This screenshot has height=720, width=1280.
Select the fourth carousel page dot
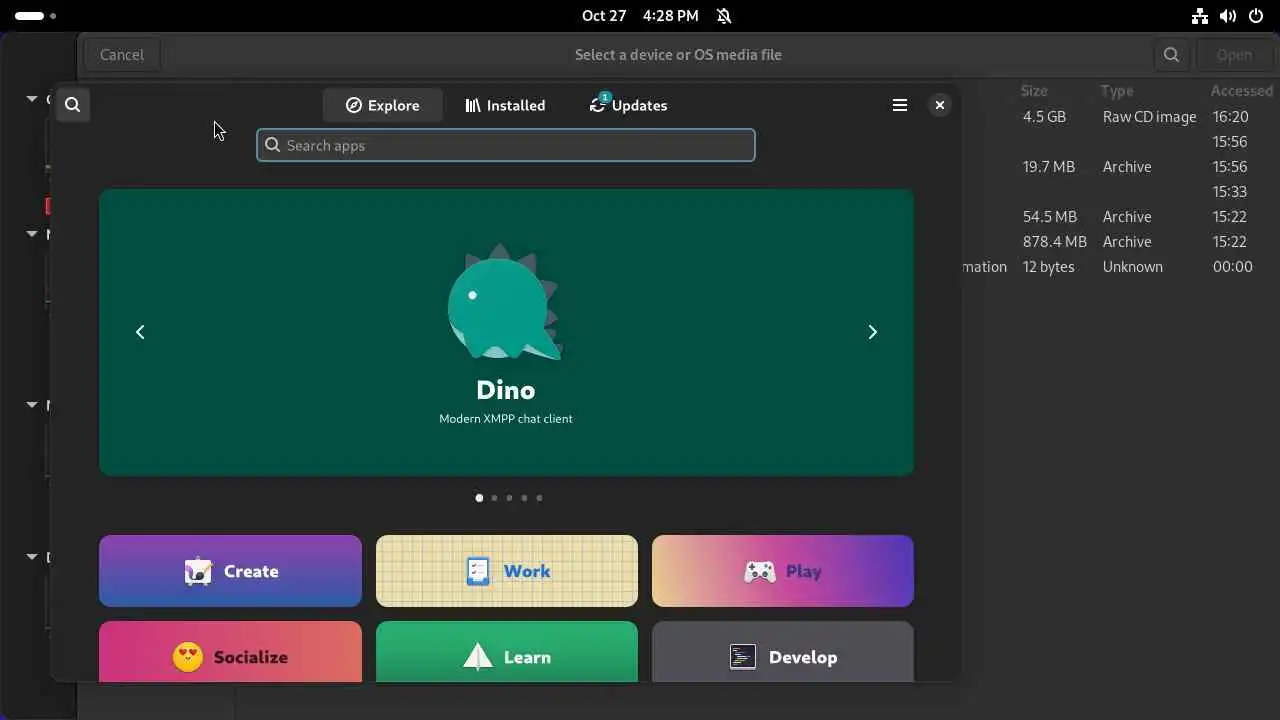tap(524, 498)
